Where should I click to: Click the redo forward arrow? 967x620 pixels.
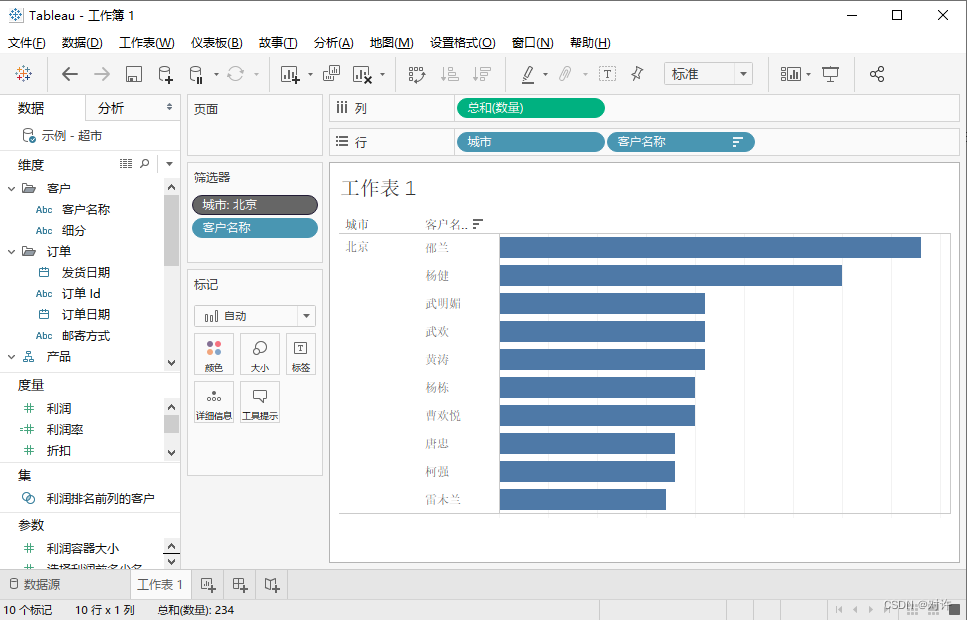(x=102, y=74)
